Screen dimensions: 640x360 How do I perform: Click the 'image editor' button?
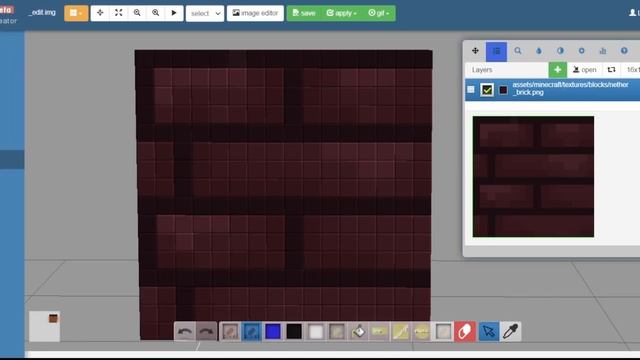click(x=255, y=13)
